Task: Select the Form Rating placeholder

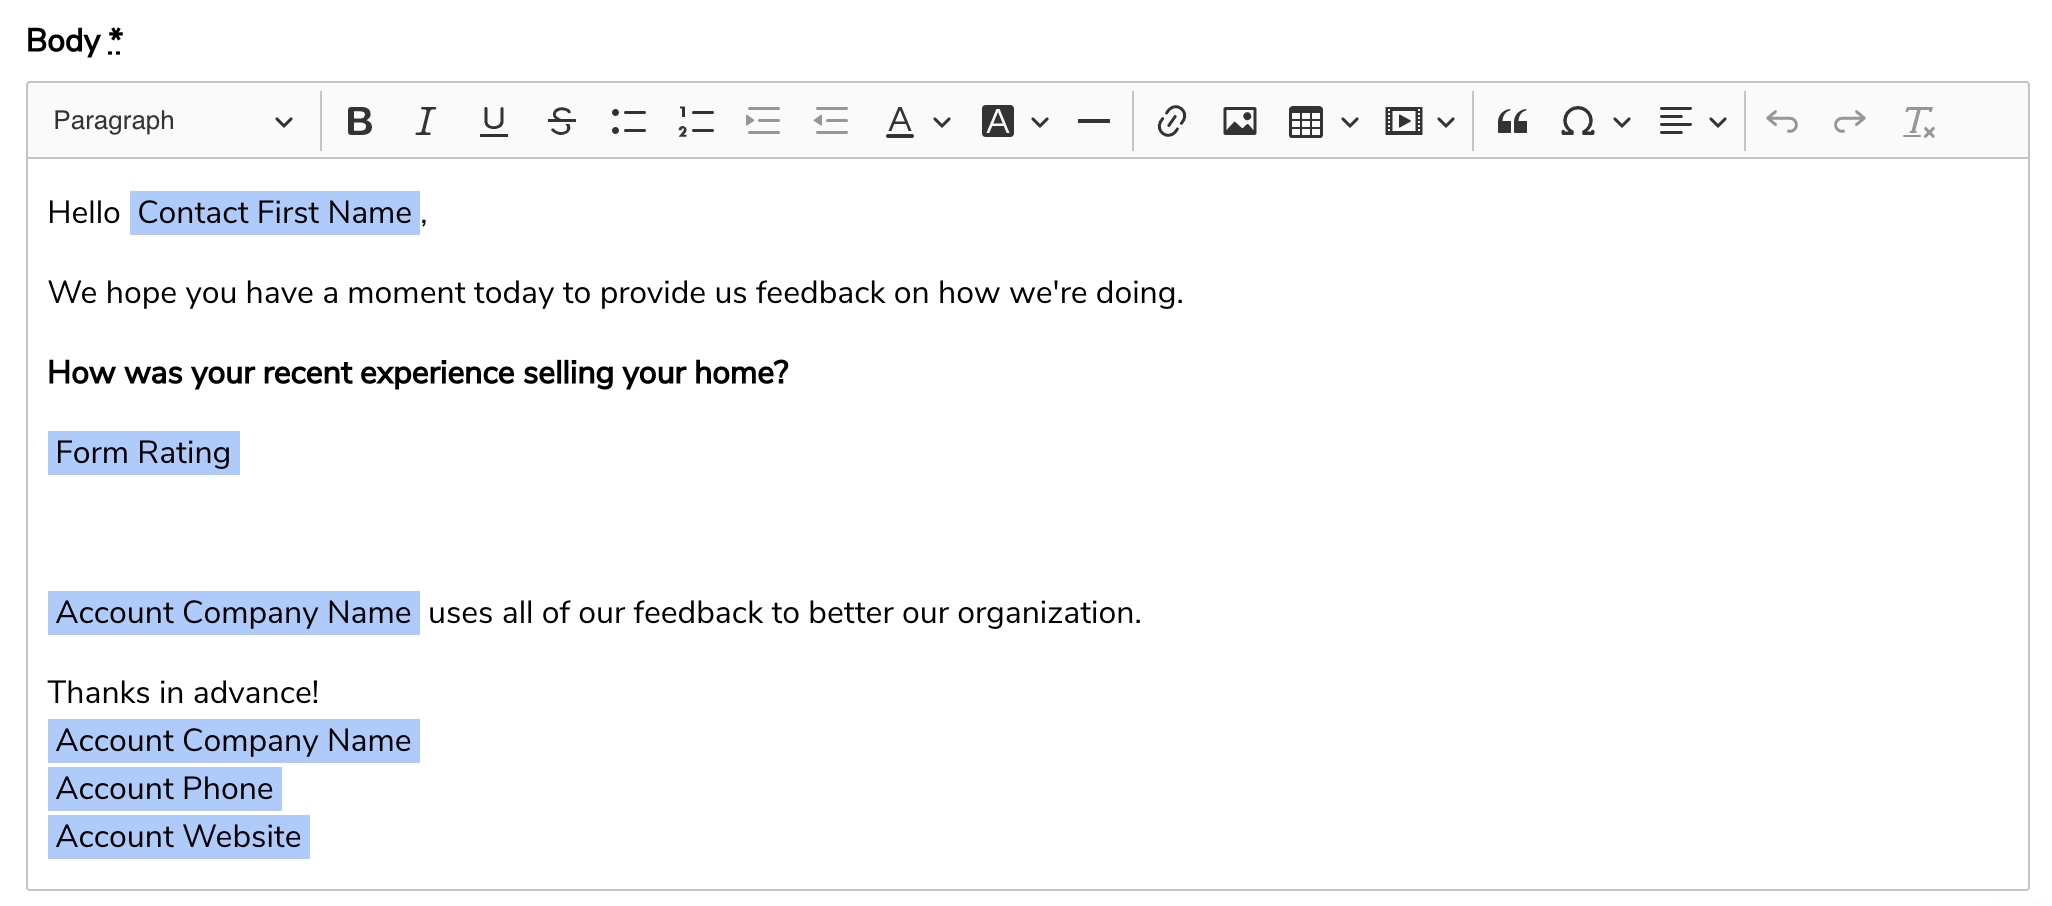Action: tap(143, 453)
